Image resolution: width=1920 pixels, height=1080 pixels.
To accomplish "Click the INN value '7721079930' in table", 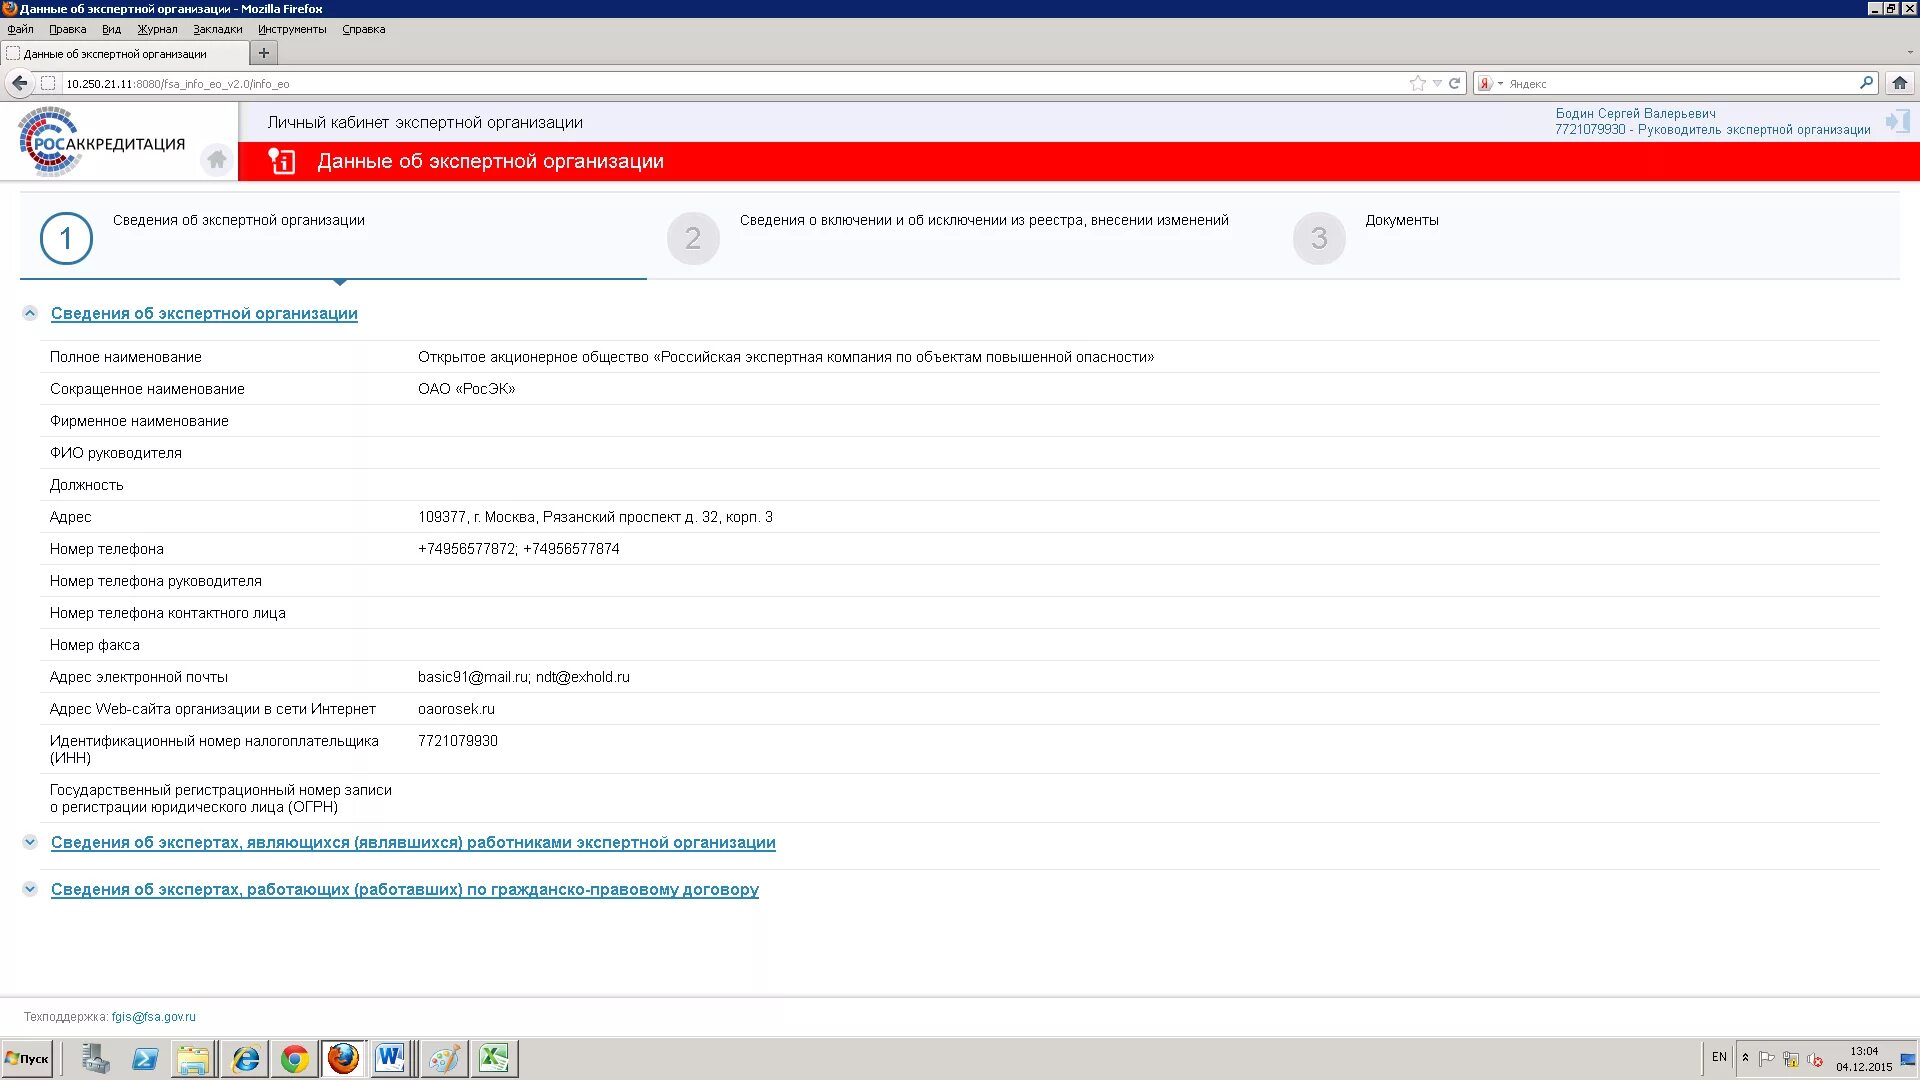I will click(x=458, y=741).
